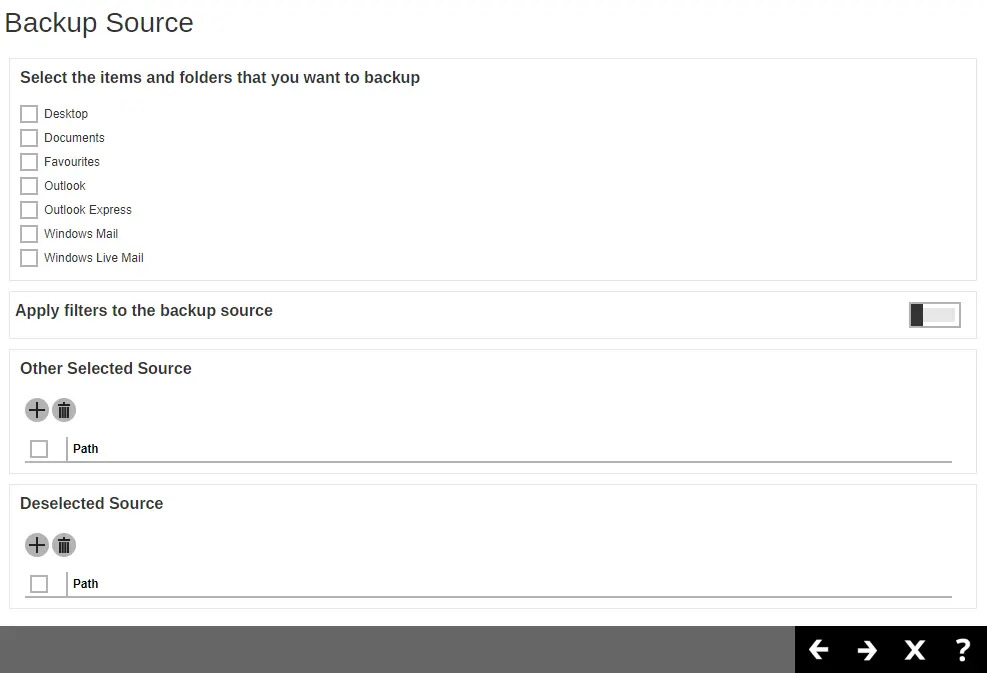Tick the Windows Live Mail checkbox
This screenshot has height=673, width=987.
(x=29, y=258)
